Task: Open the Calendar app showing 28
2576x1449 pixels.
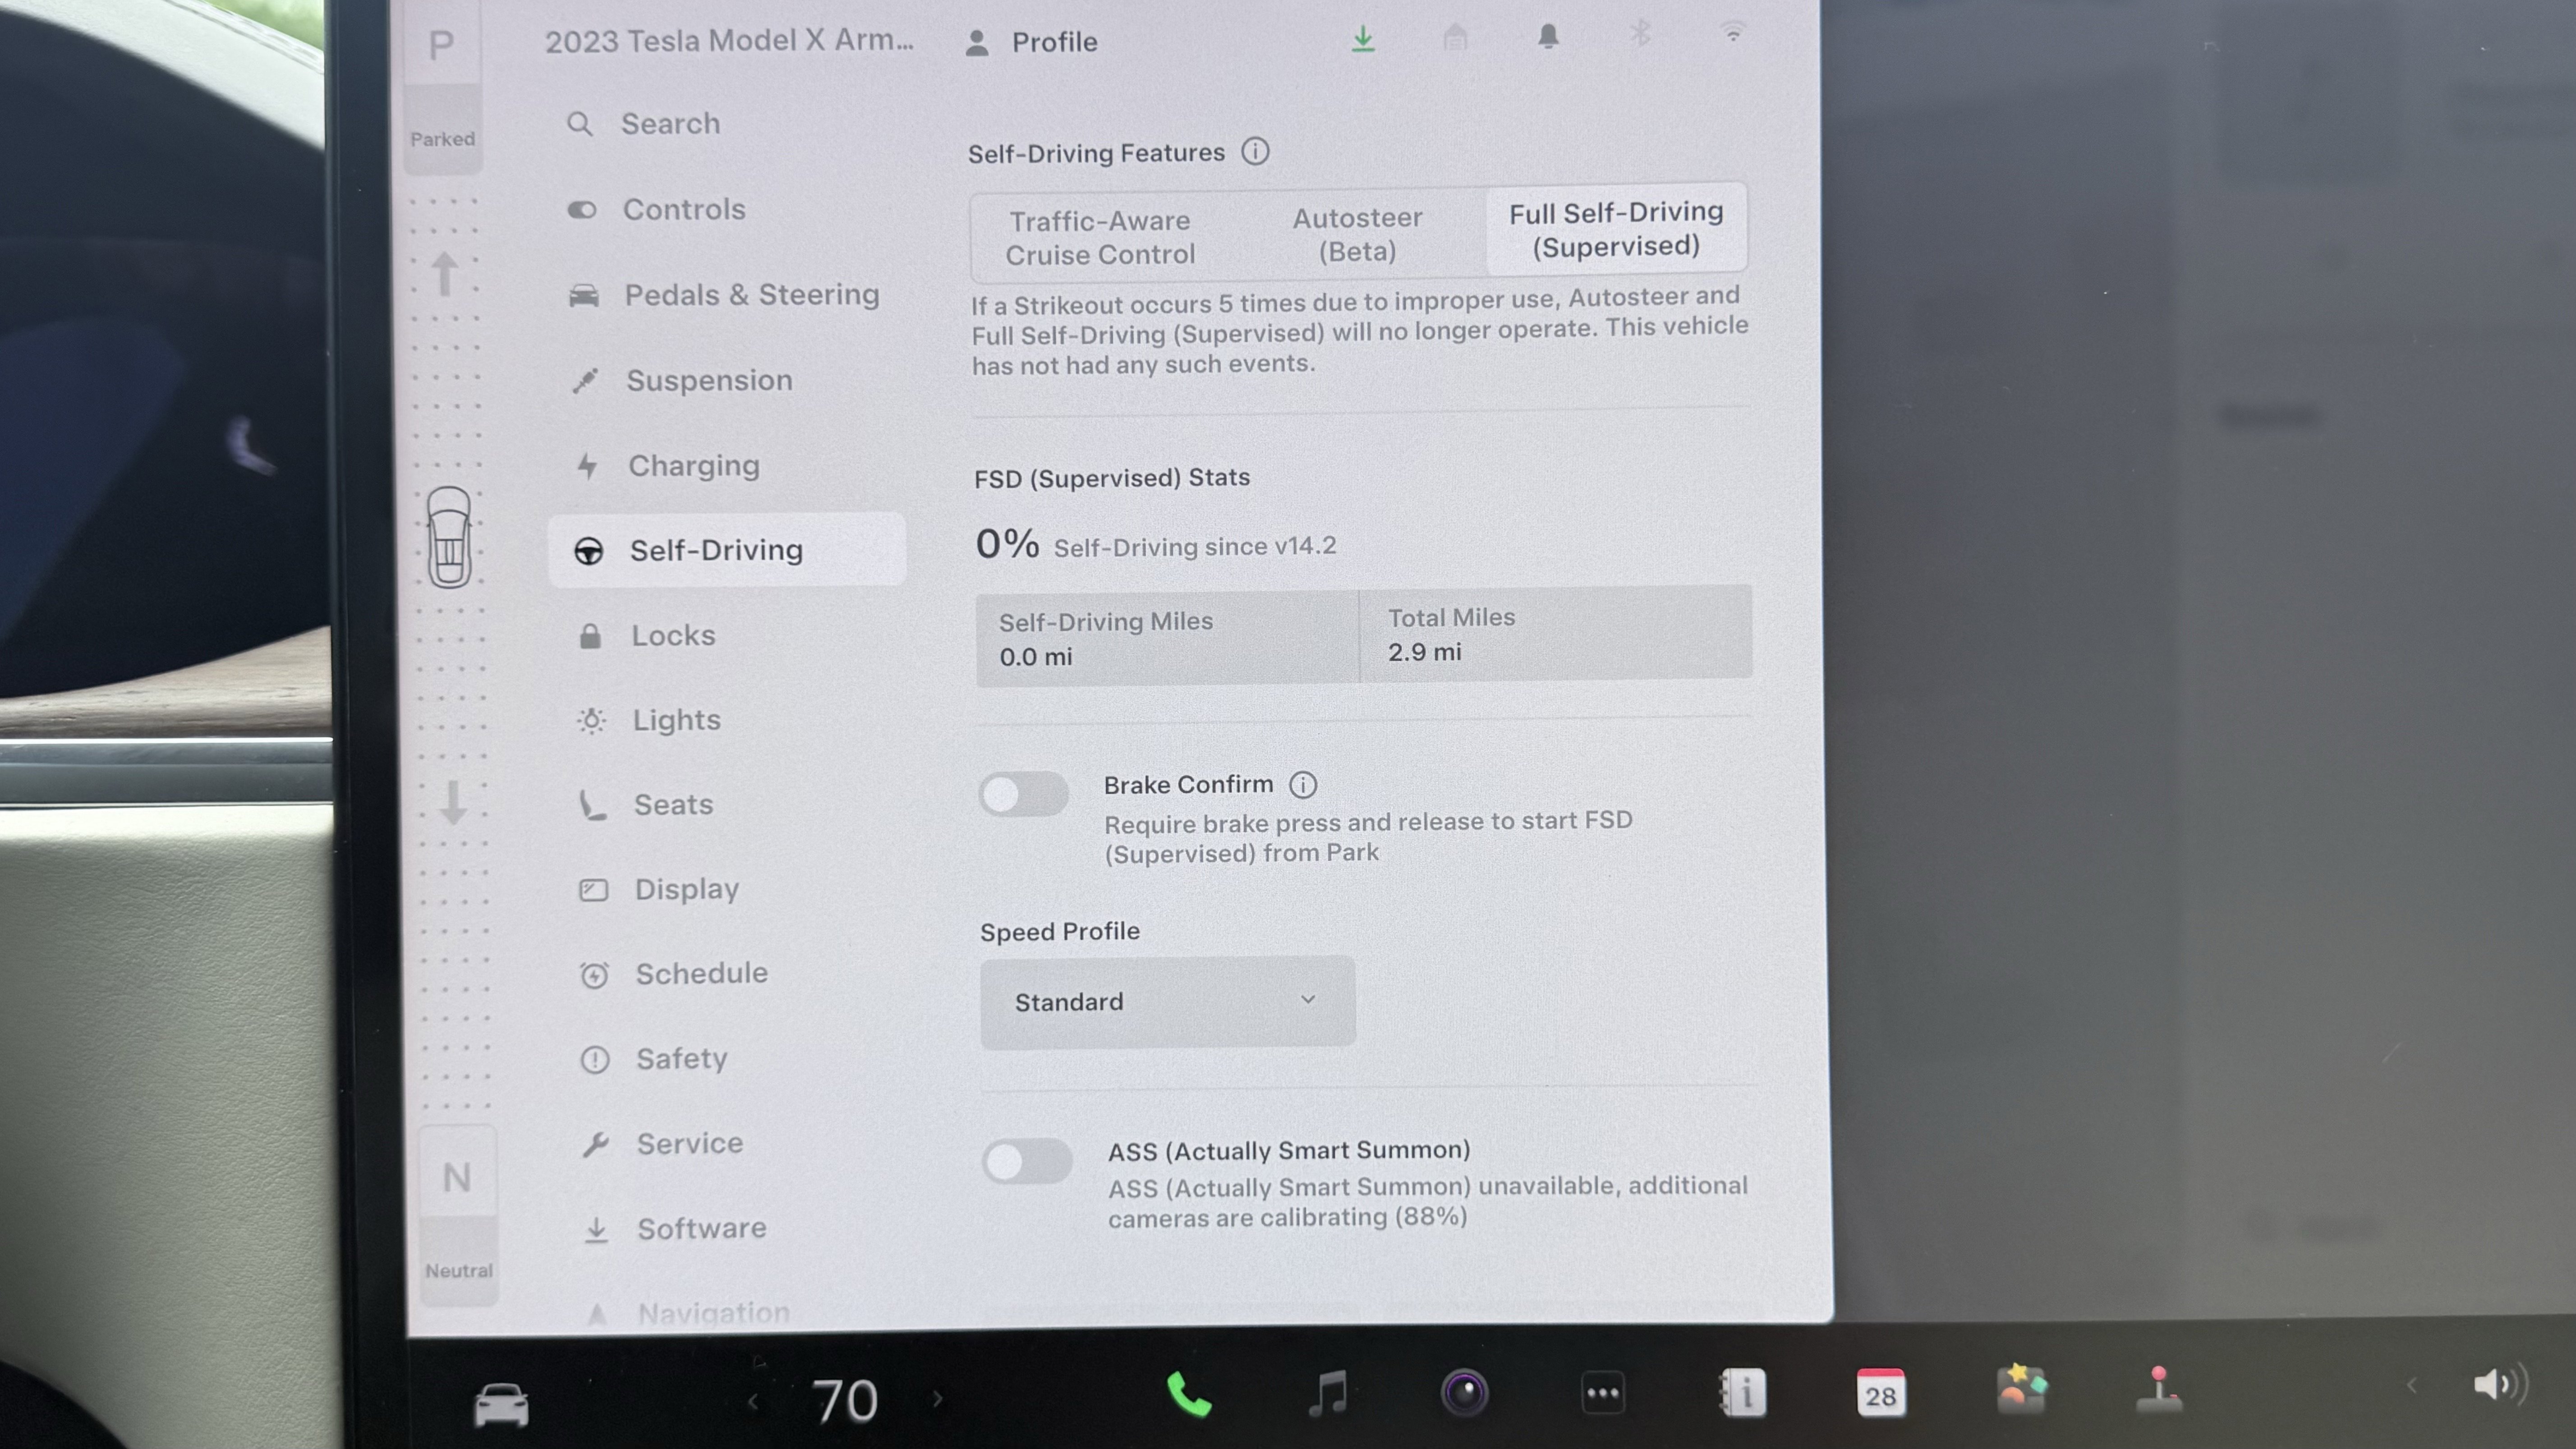Action: click(1880, 1393)
